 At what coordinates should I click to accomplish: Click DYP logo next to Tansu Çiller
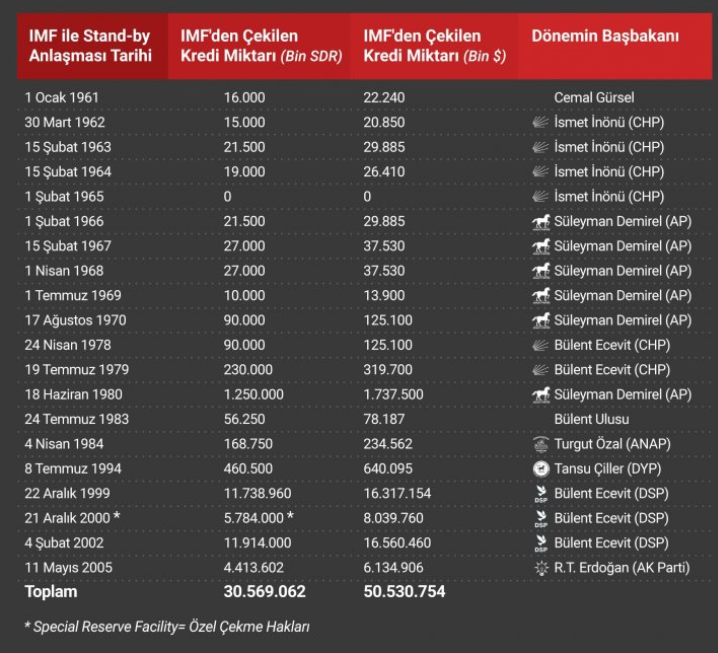pyautogui.click(x=540, y=469)
